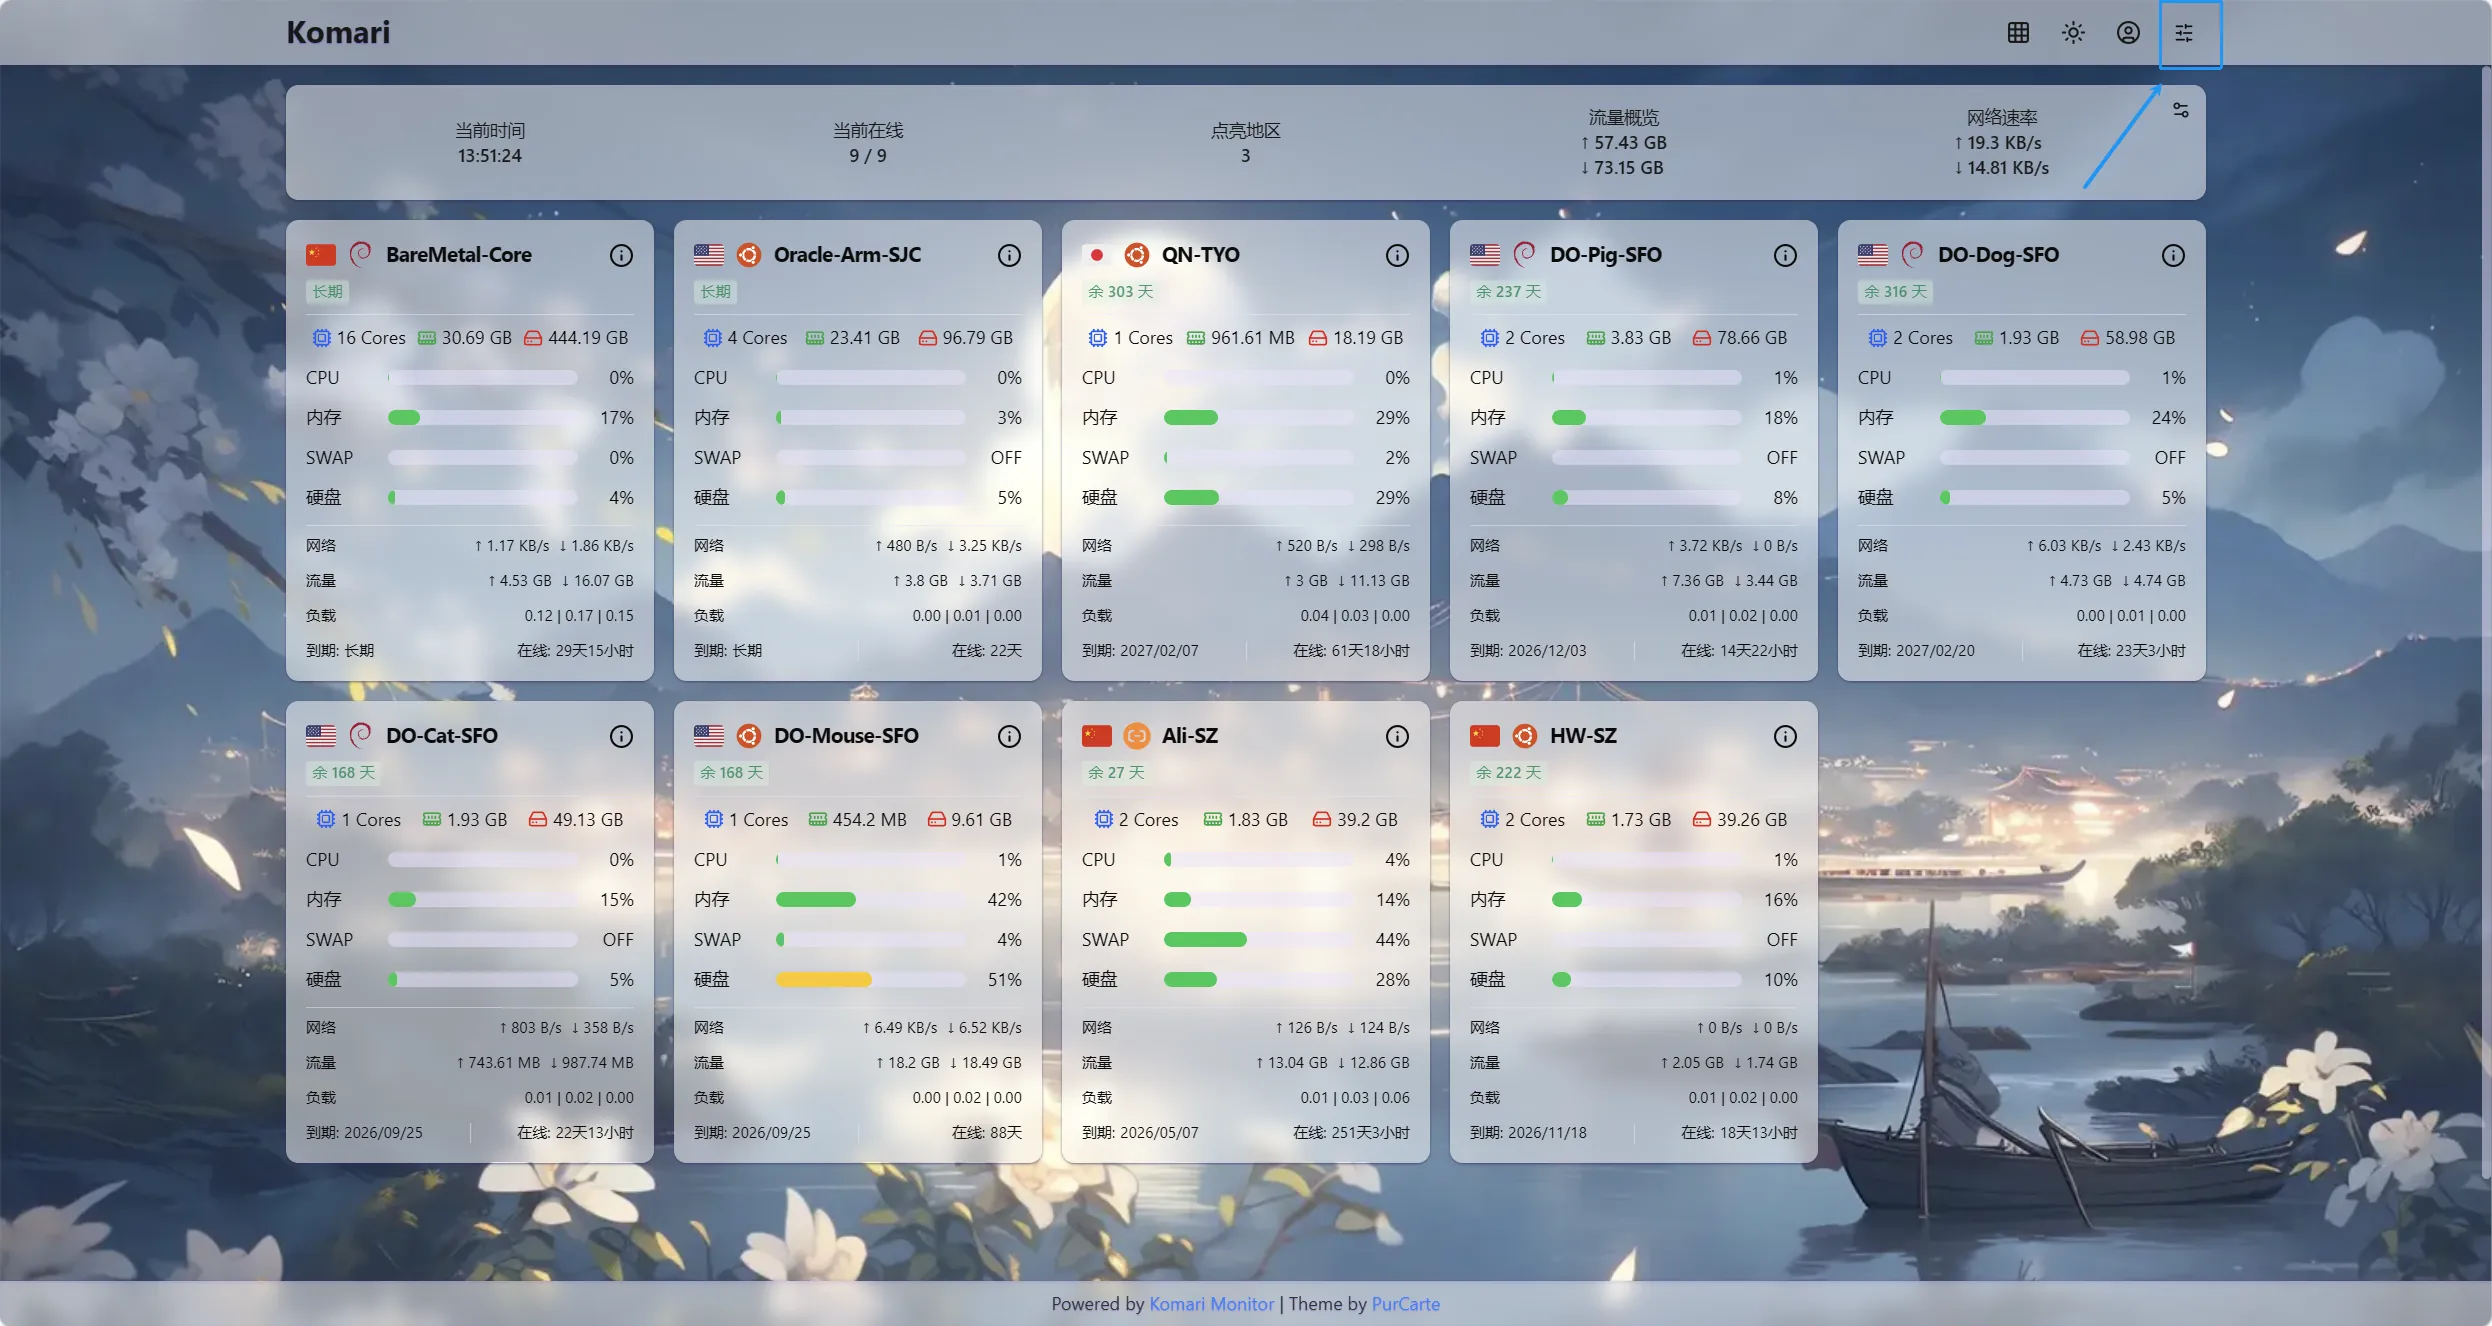Click DO-Mouse-SFO yellow disk usage bar
This screenshot has height=1326, width=2492.
(x=824, y=980)
